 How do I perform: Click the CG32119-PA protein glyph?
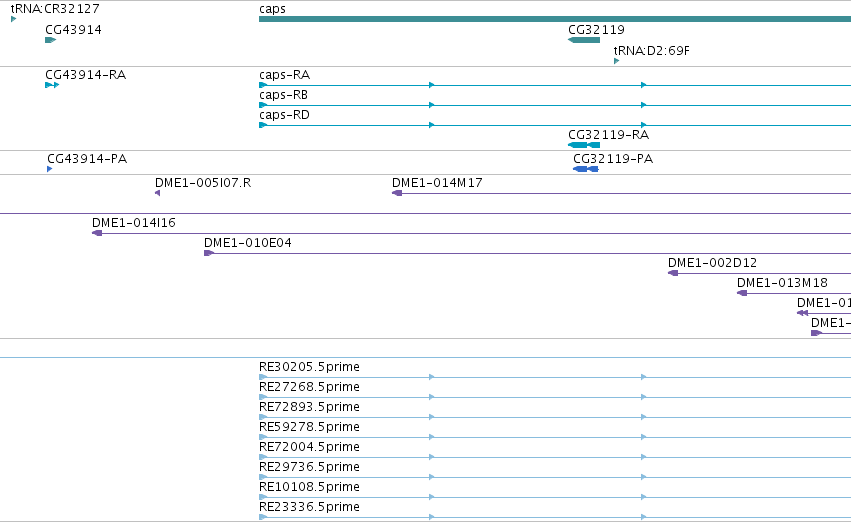tap(586, 169)
